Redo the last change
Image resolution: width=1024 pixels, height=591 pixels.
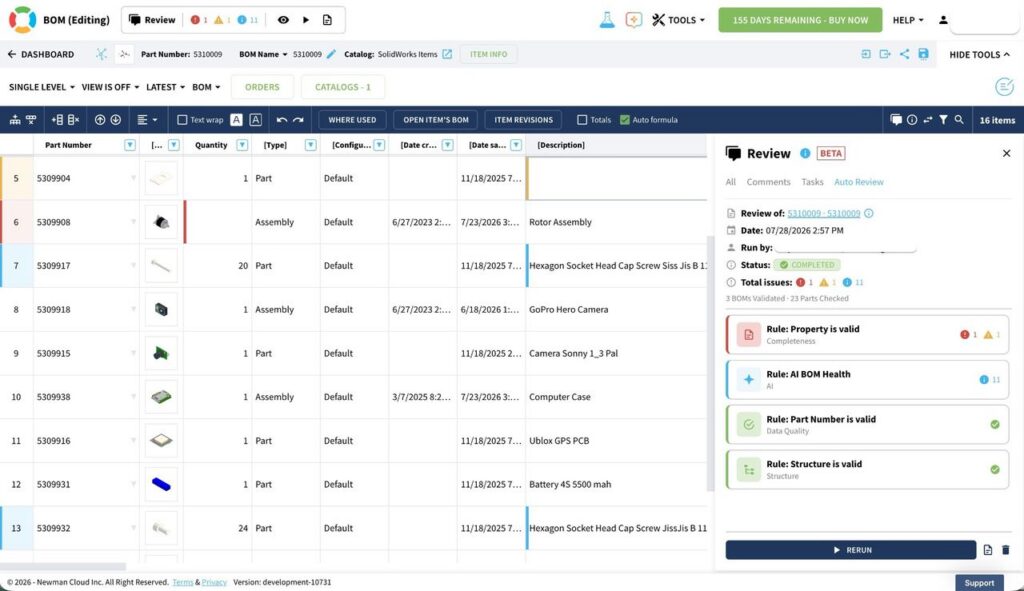pyautogui.click(x=298, y=120)
